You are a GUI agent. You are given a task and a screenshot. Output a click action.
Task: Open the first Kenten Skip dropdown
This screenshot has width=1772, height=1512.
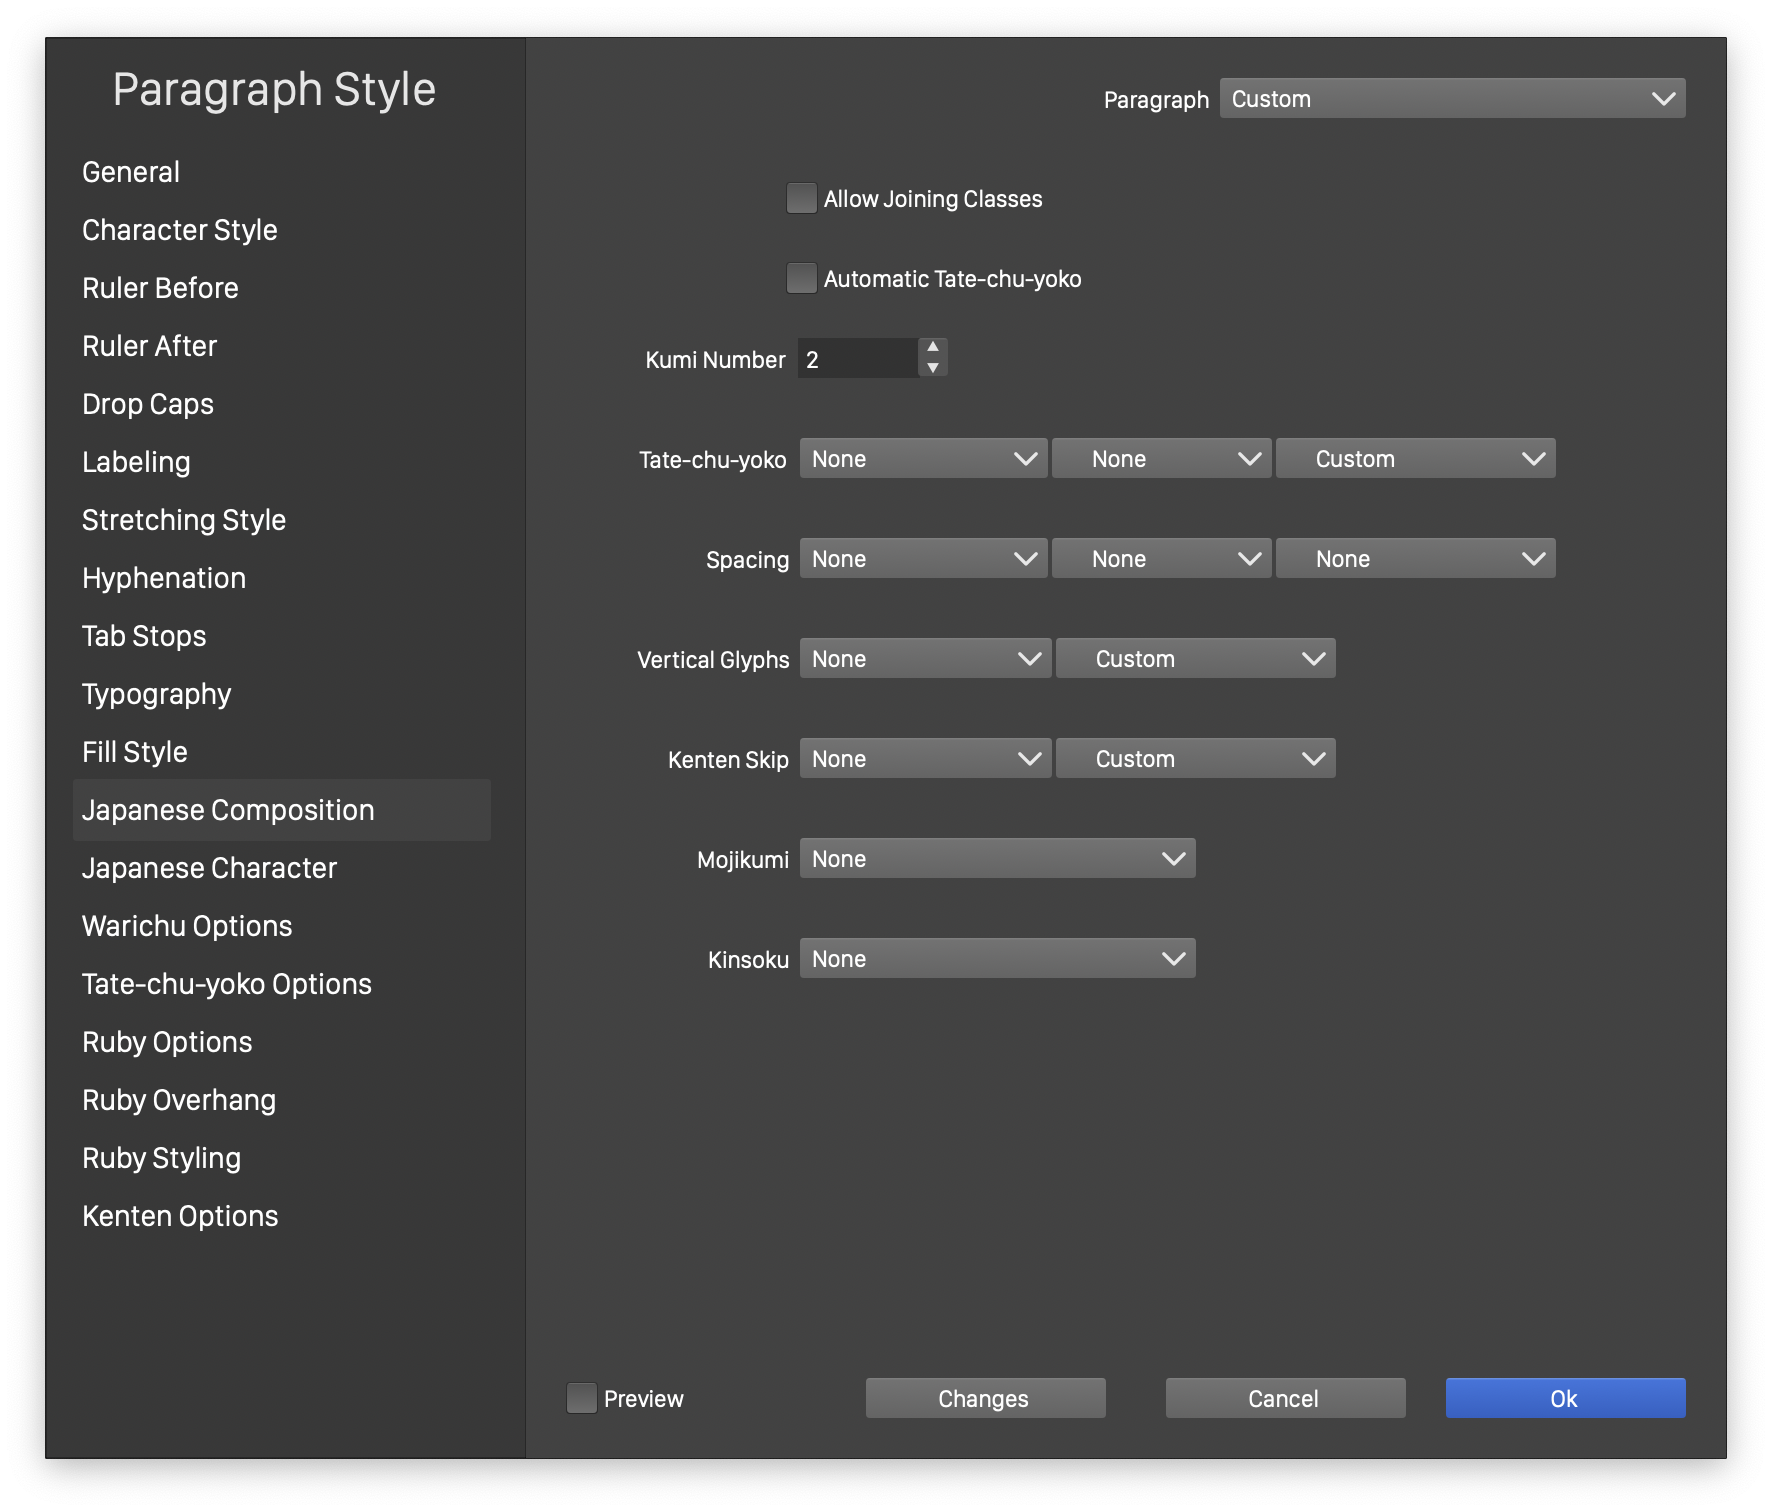tap(925, 758)
